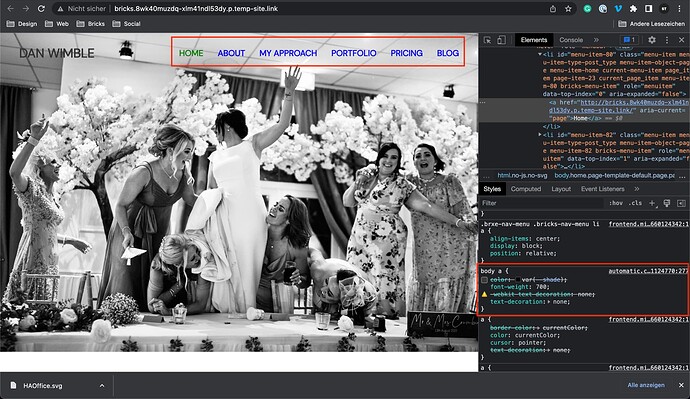Open the PORTFOLIO page link

(x=353, y=53)
